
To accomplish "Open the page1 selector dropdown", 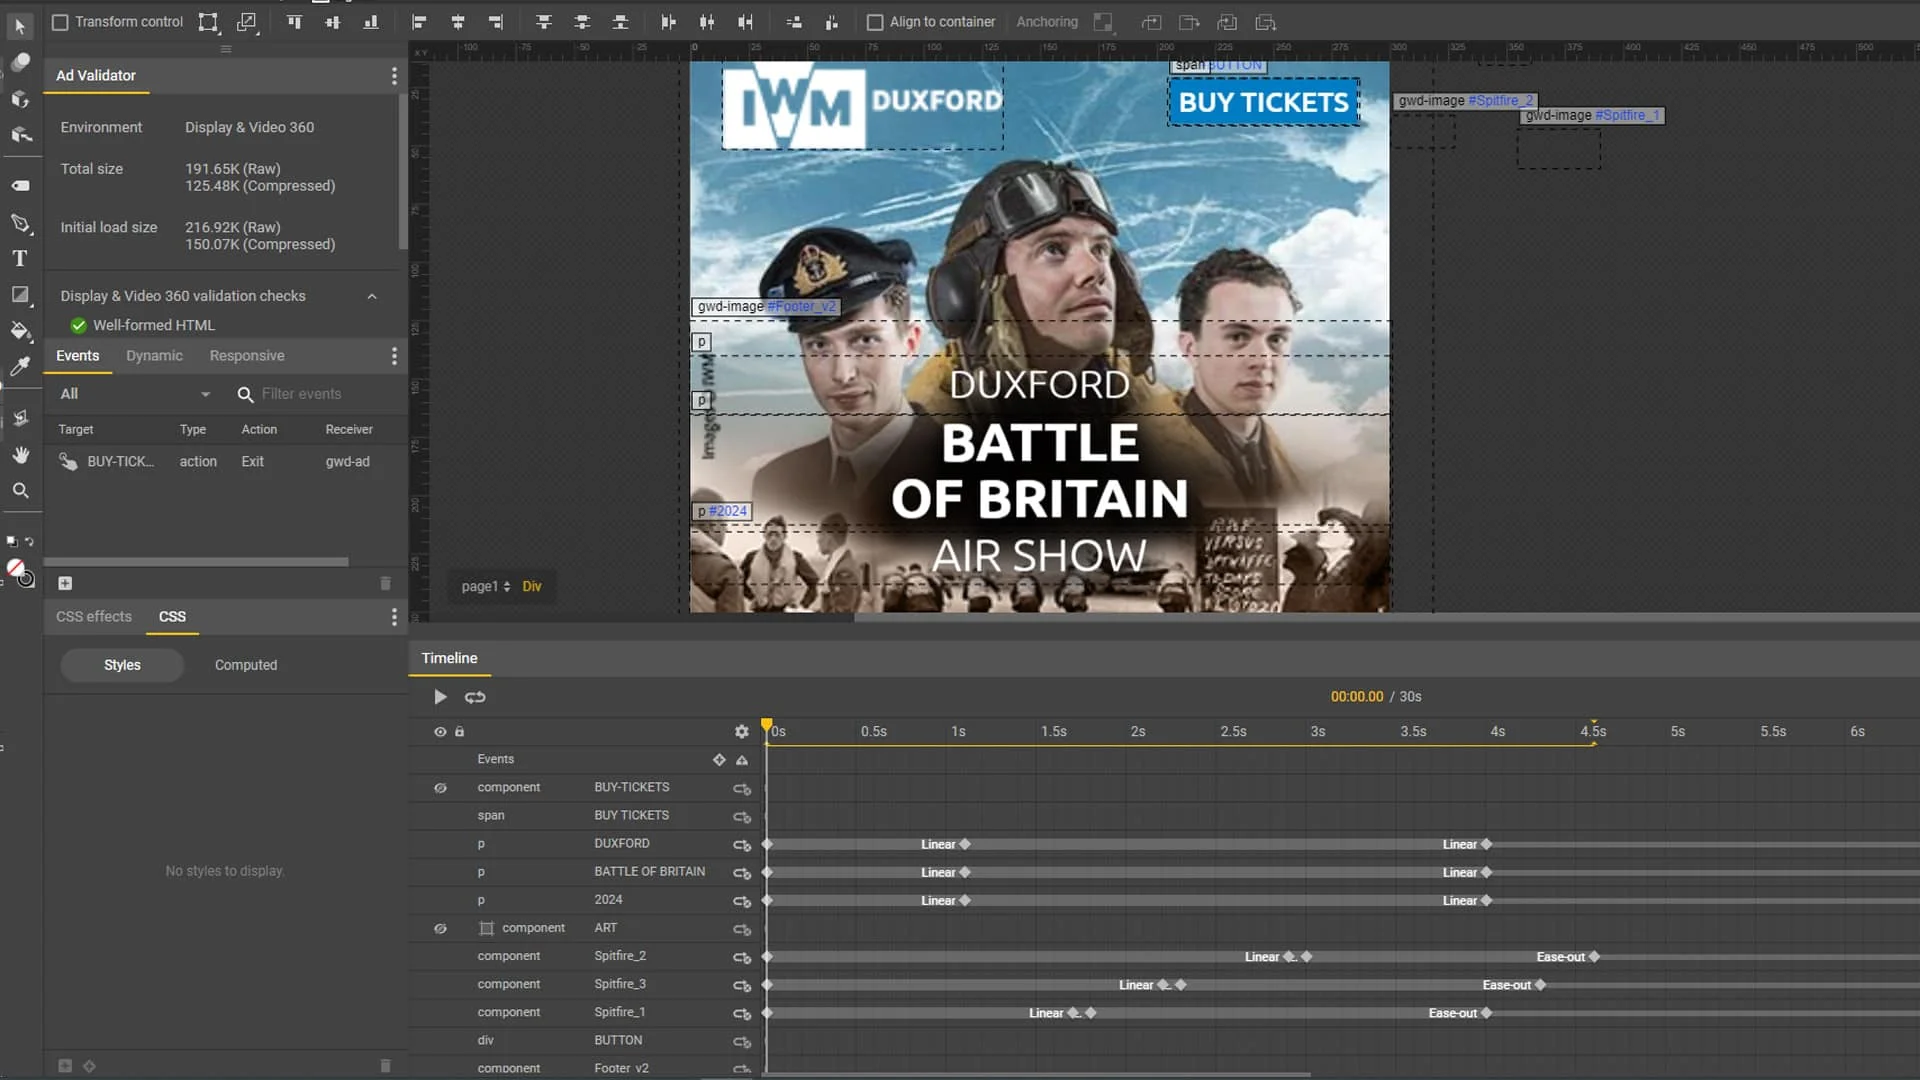I will coord(486,586).
